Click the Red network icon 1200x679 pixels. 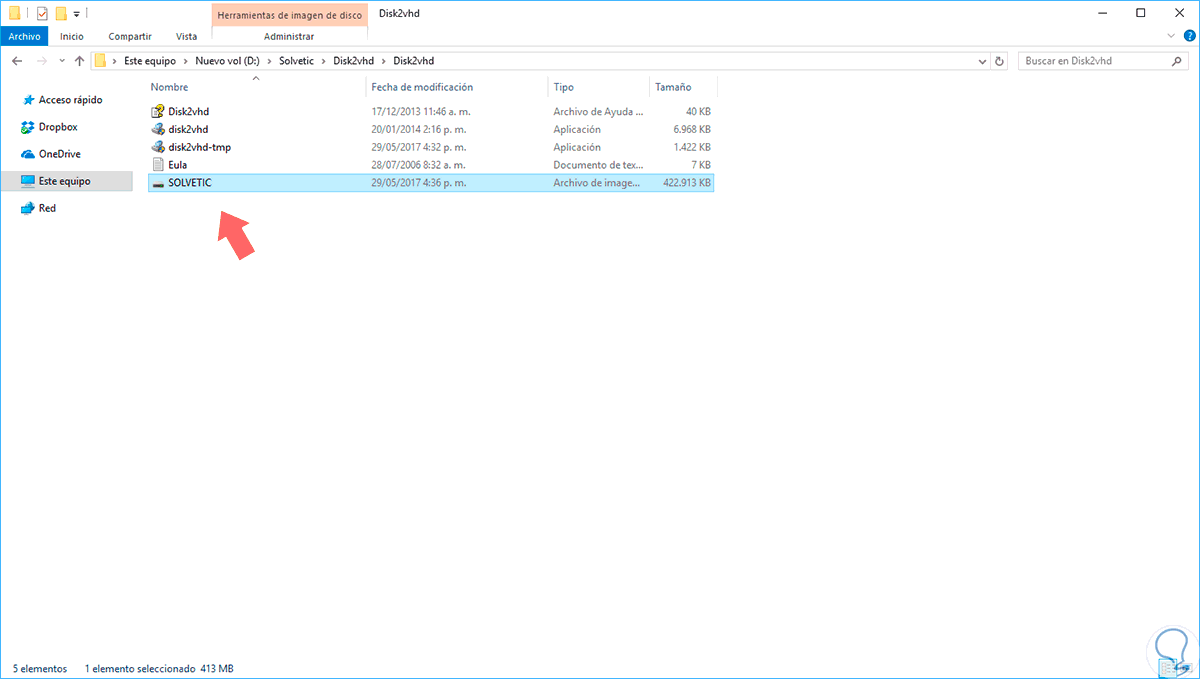coord(28,208)
